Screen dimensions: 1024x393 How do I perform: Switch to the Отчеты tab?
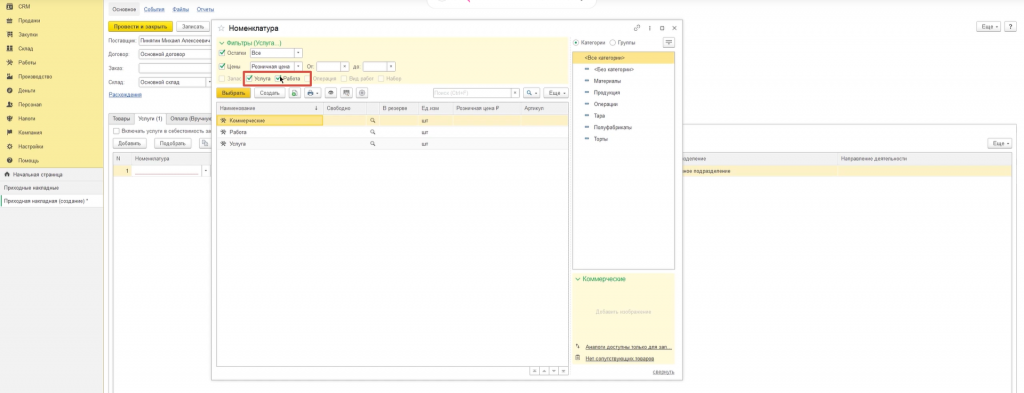205,10
